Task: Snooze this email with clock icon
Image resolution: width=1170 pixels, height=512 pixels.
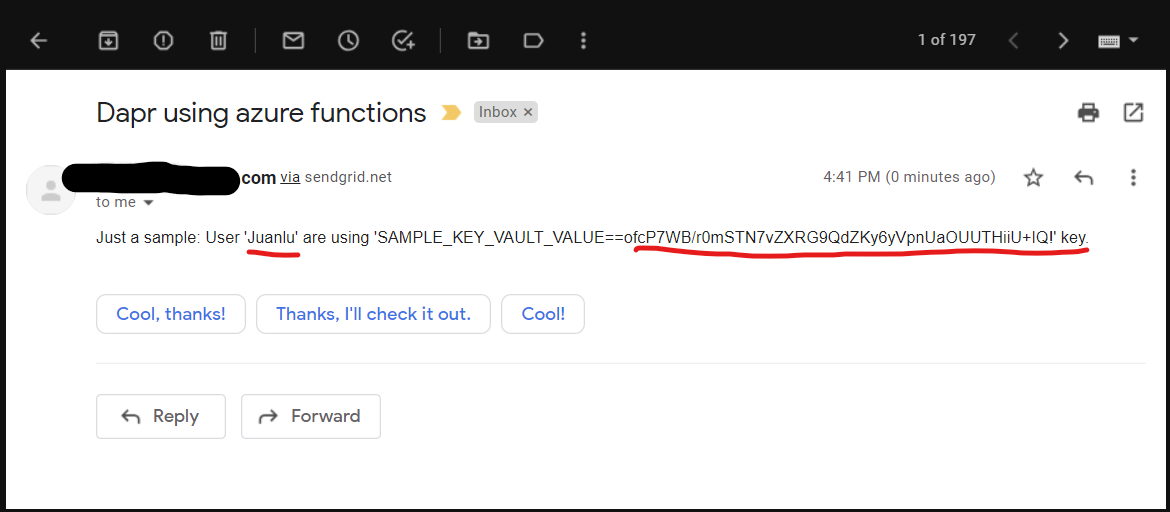Action: point(348,40)
